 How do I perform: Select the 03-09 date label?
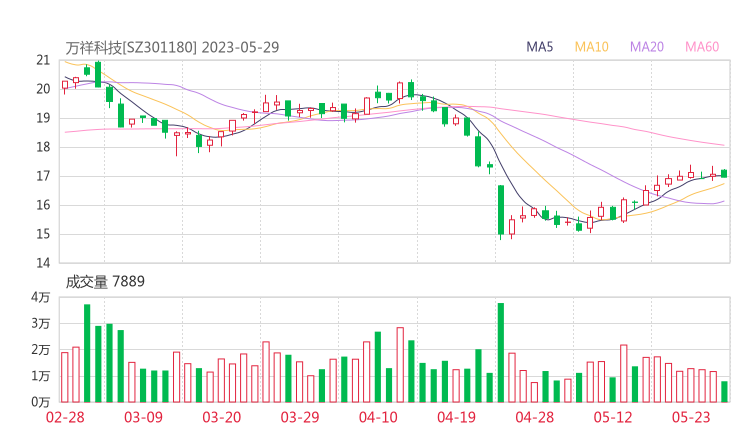(x=143, y=417)
